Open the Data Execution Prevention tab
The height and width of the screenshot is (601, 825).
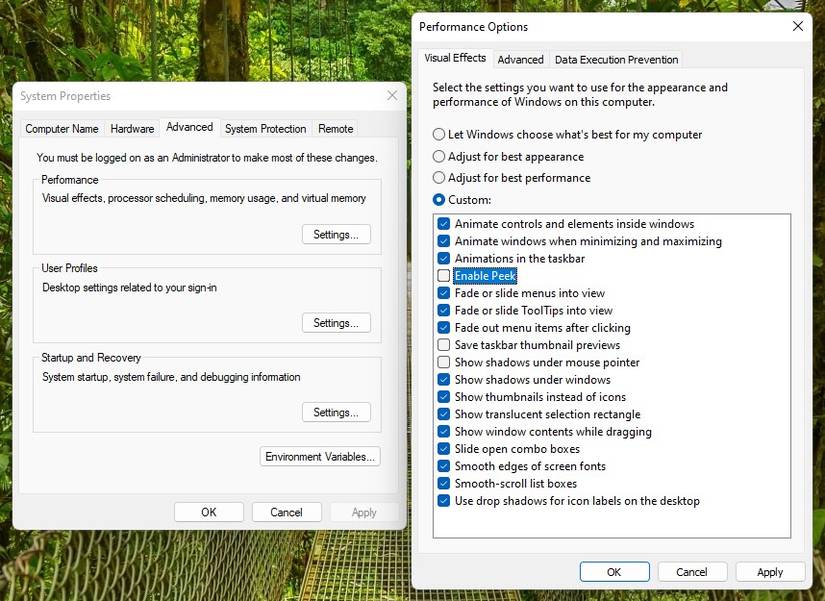616,60
